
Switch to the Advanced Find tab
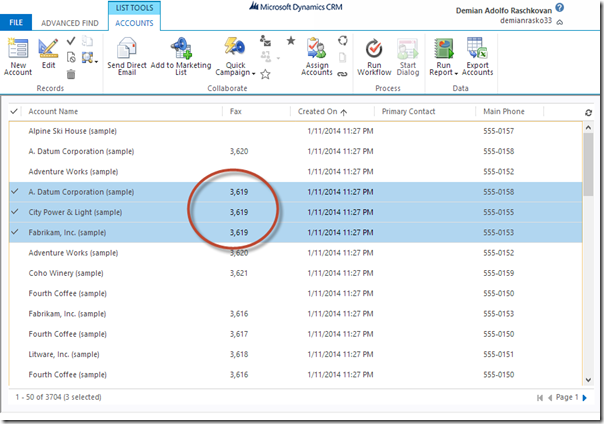68,22
